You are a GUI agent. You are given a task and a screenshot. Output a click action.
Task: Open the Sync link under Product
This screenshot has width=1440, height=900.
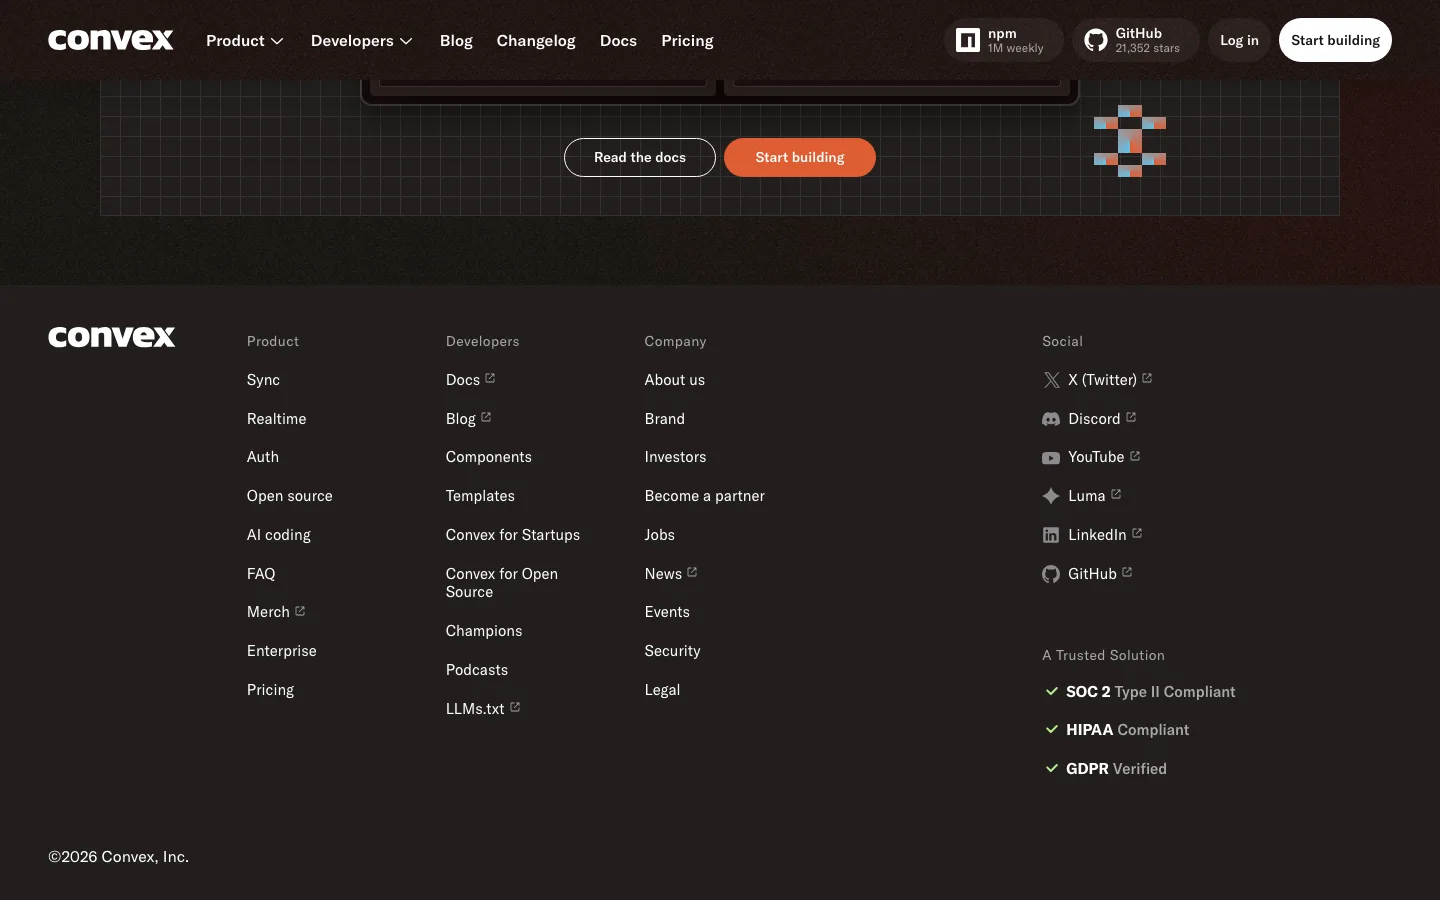tap(263, 380)
